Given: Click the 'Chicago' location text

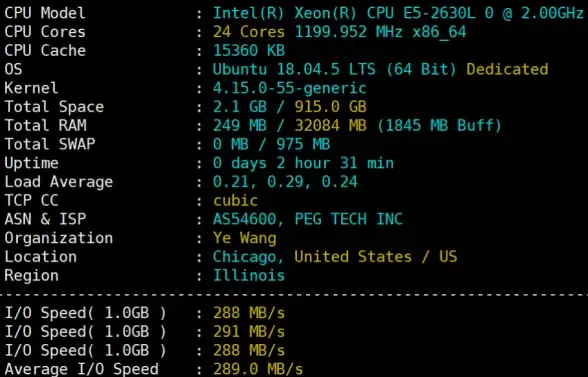Looking at the screenshot, I should [x=247, y=257].
